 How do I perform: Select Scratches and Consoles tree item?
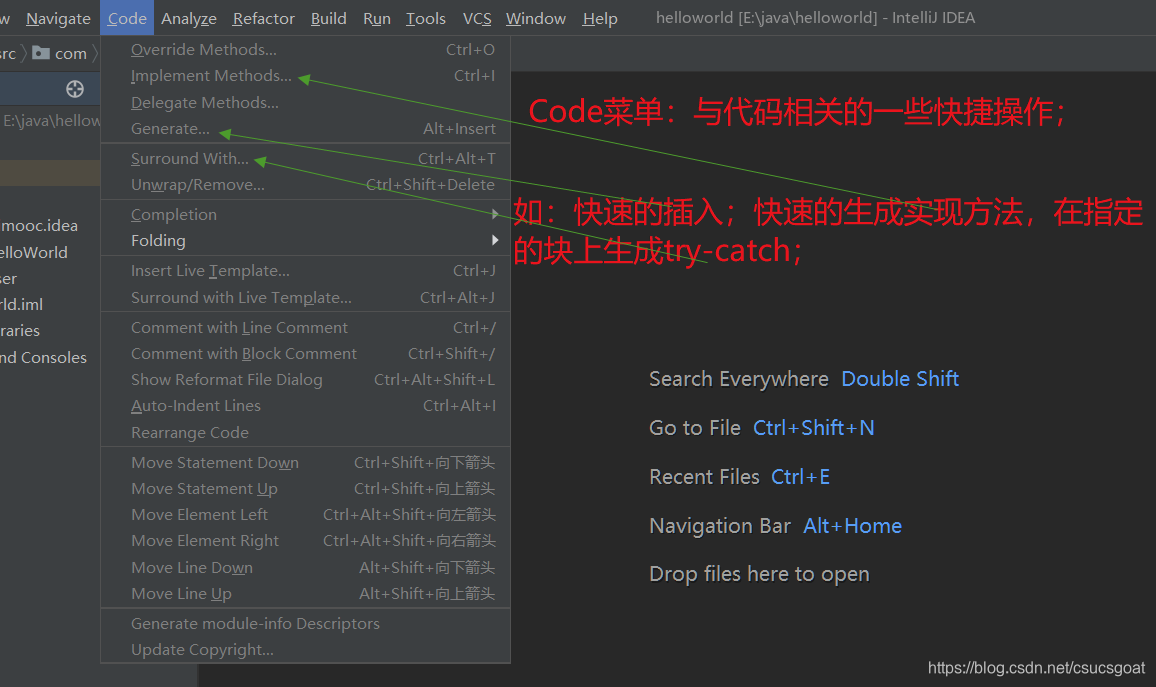[43, 358]
